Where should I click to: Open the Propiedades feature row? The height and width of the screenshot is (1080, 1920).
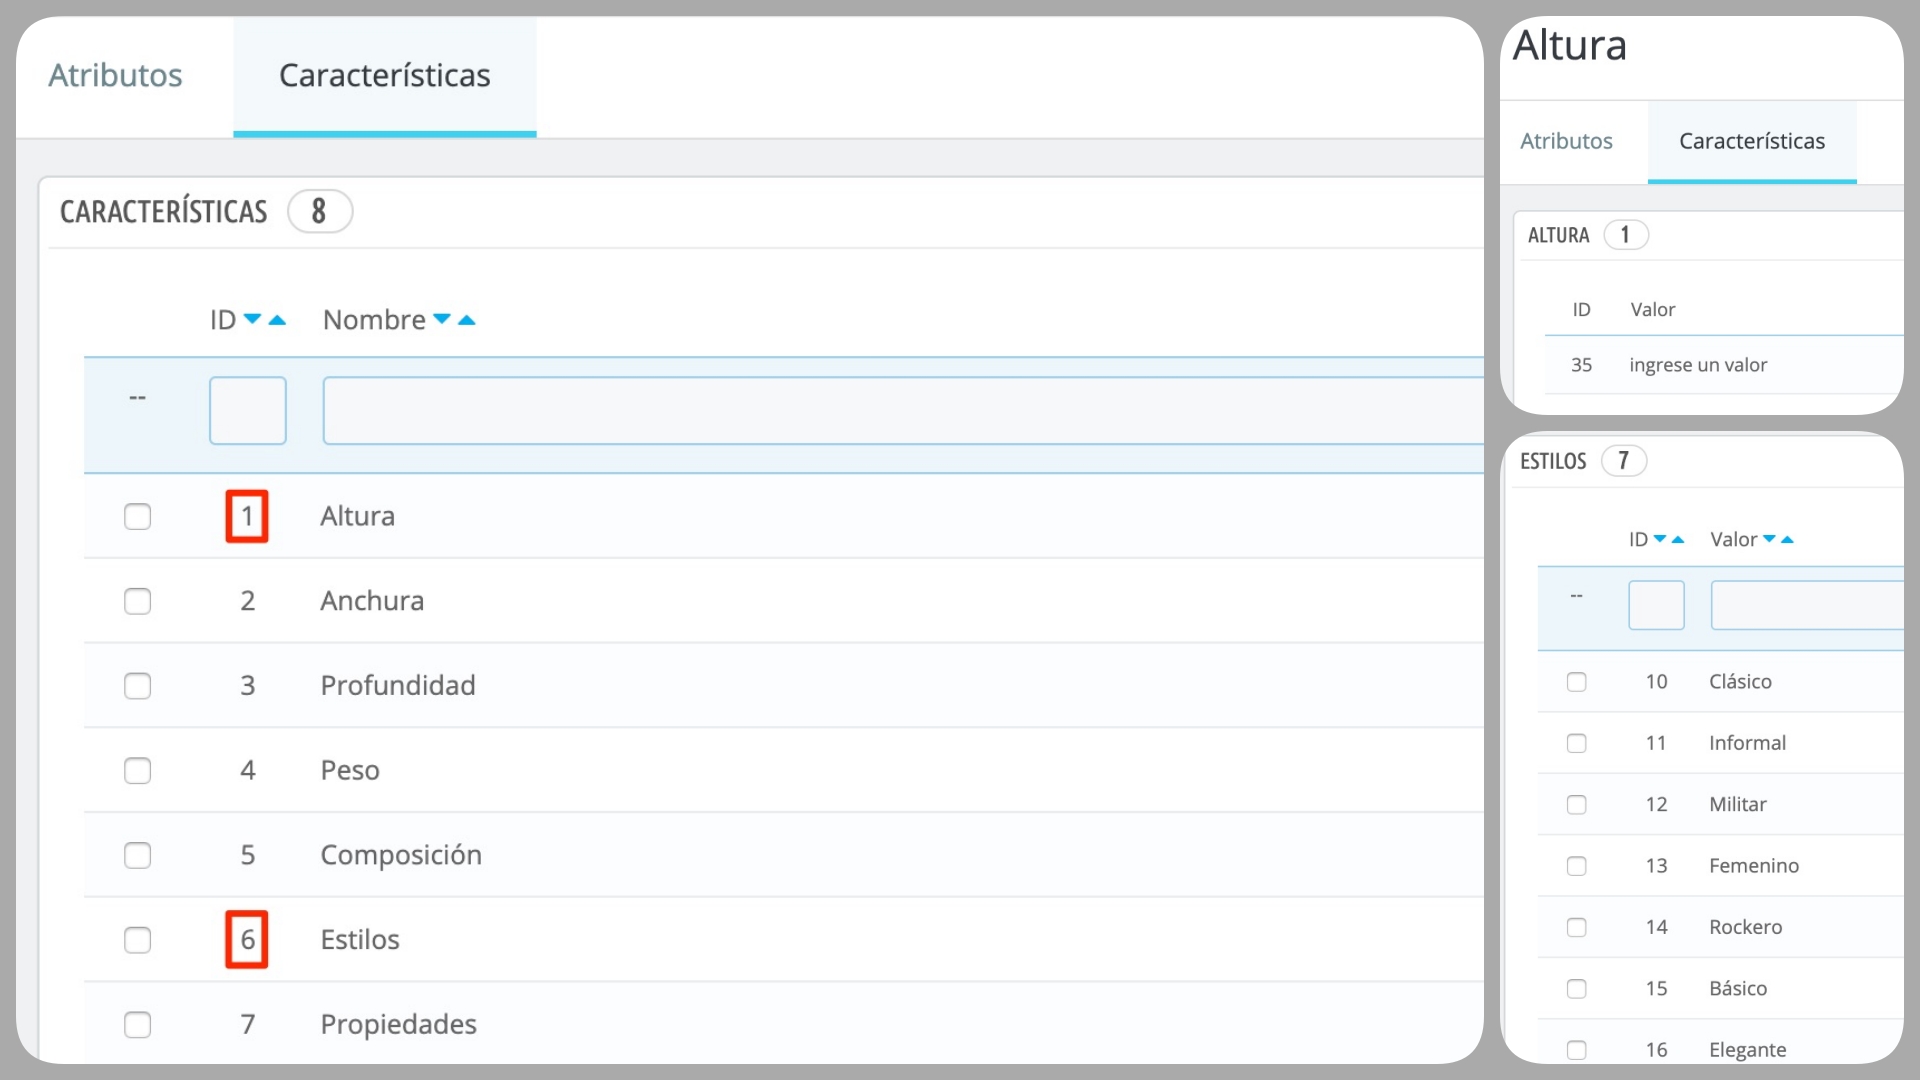tap(784, 1024)
